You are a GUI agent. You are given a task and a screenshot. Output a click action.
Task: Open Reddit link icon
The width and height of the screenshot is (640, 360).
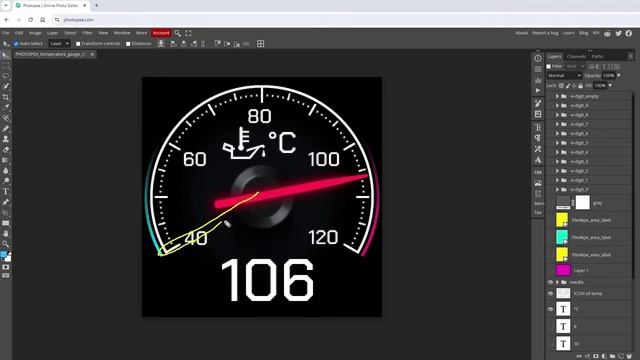coord(607,33)
